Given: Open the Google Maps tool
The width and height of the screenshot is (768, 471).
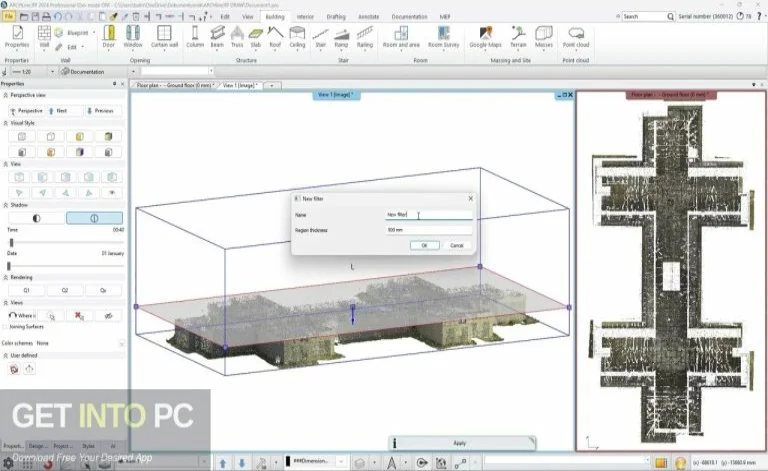Looking at the screenshot, I should tap(485, 36).
